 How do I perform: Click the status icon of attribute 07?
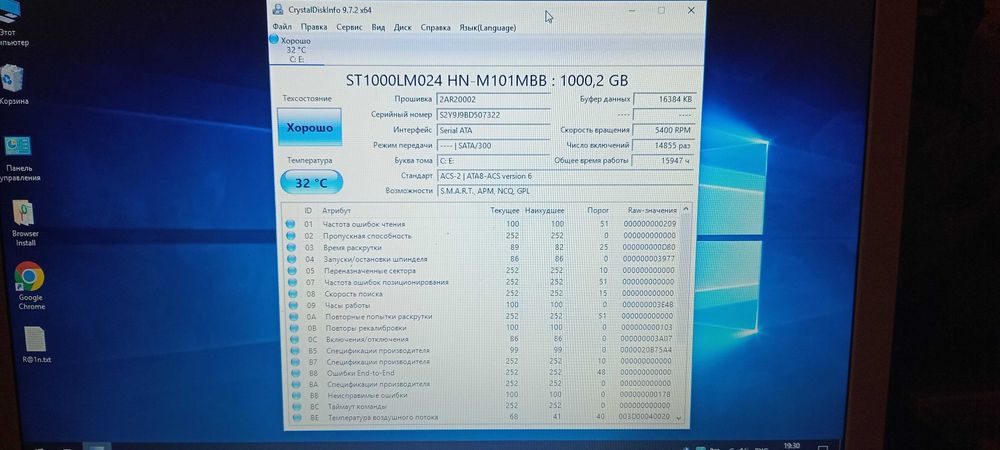(293, 282)
